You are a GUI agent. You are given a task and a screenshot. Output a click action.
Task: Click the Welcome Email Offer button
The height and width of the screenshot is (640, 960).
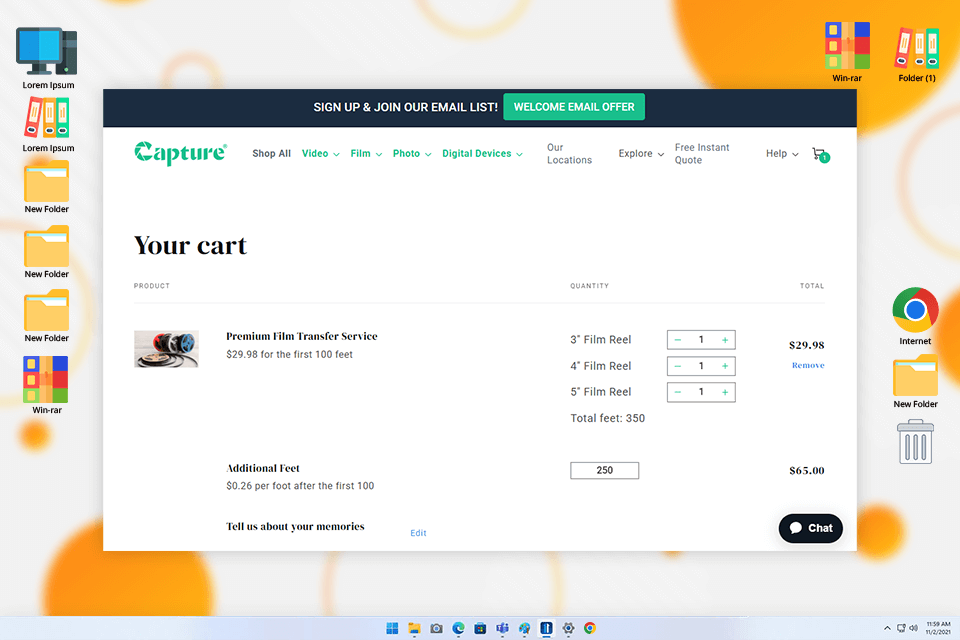click(x=574, y=107)
